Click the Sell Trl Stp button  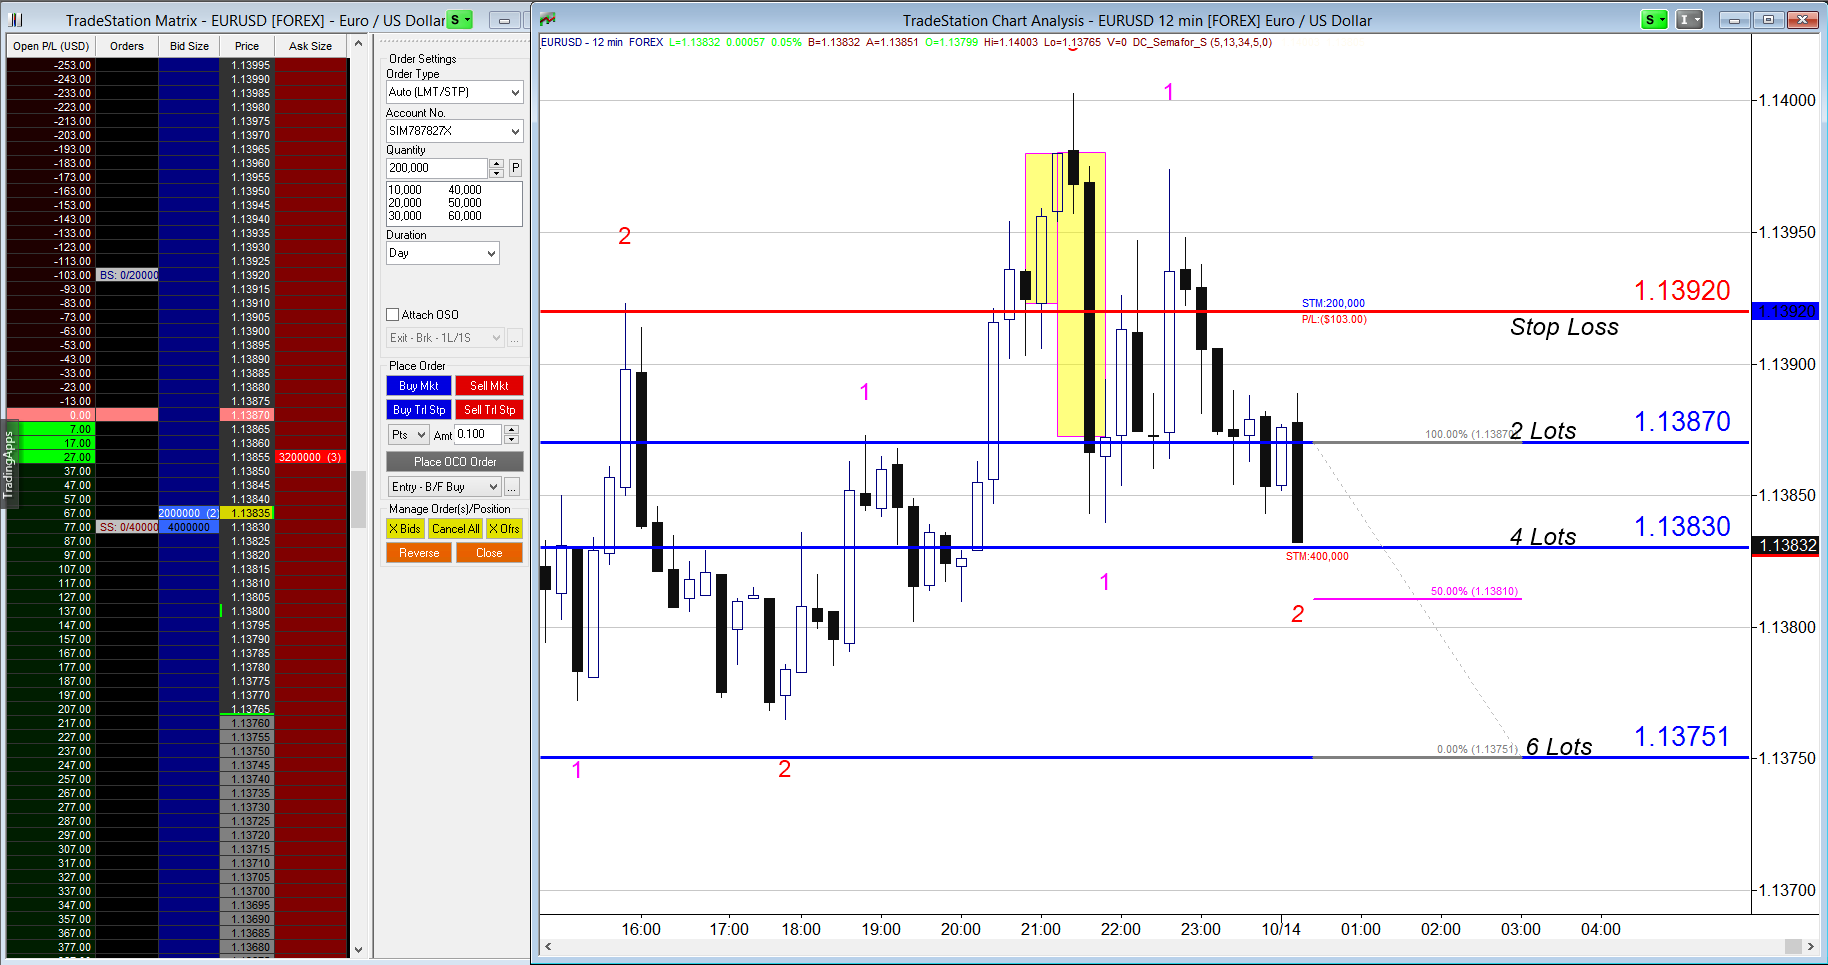point(489,410)
